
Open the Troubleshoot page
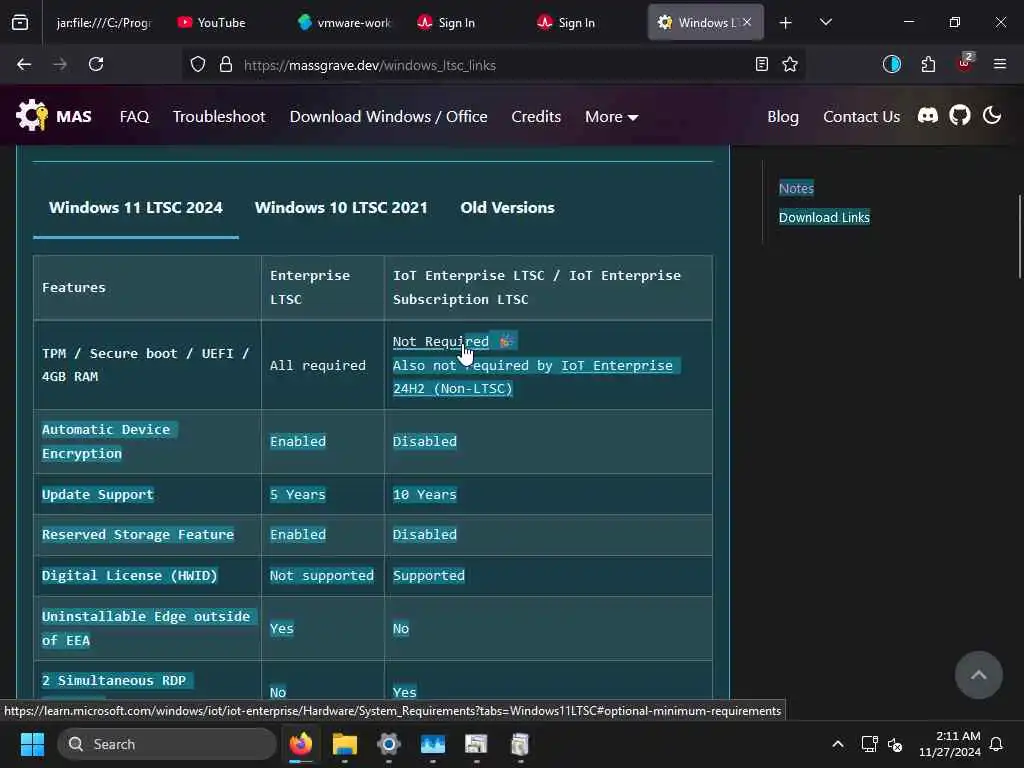click(x=219, y=116)
